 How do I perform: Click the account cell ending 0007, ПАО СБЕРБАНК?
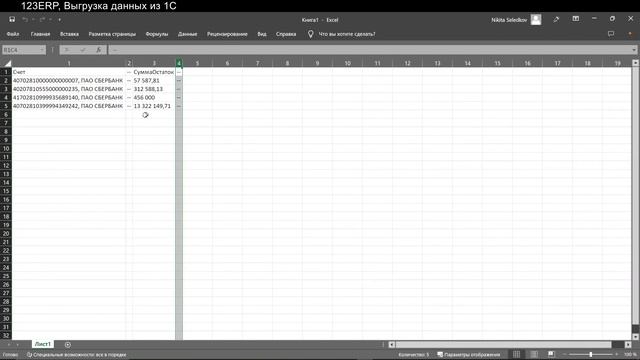click(x=69, y=80)
